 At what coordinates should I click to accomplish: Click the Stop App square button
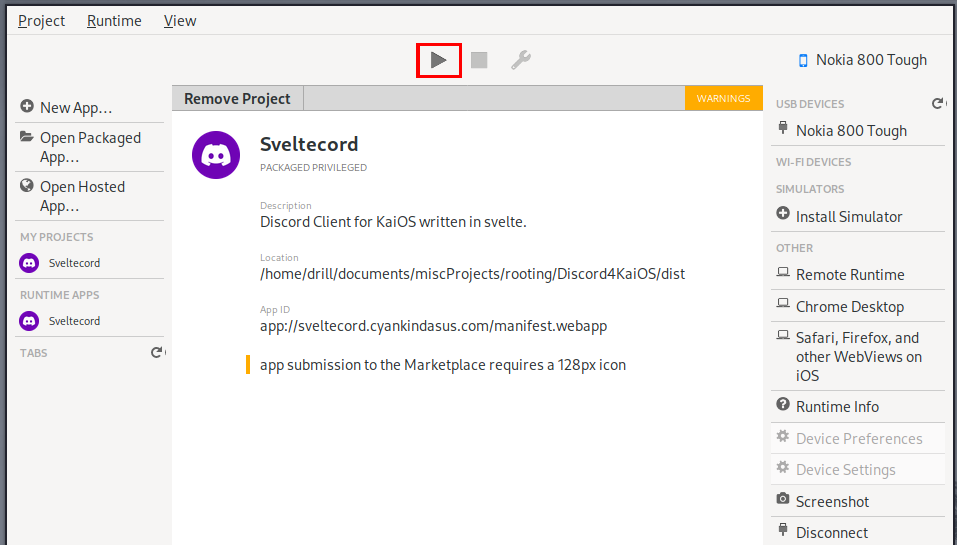[479, 60]
